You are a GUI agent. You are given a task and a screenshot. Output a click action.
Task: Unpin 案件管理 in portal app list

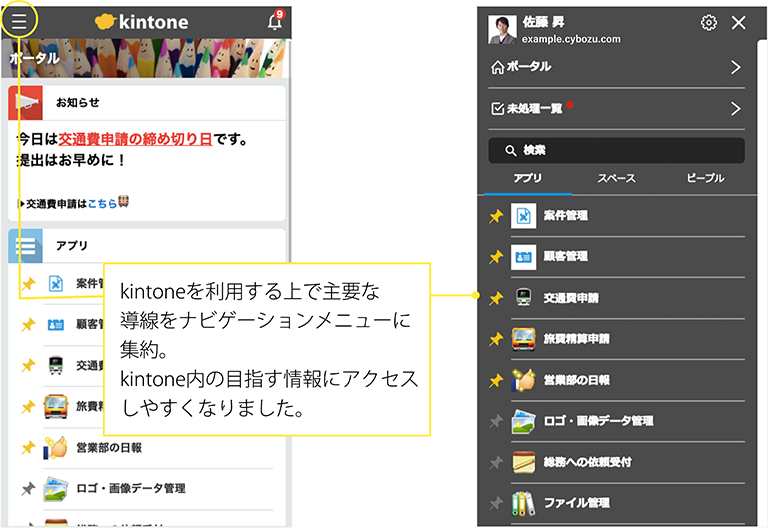28,284
